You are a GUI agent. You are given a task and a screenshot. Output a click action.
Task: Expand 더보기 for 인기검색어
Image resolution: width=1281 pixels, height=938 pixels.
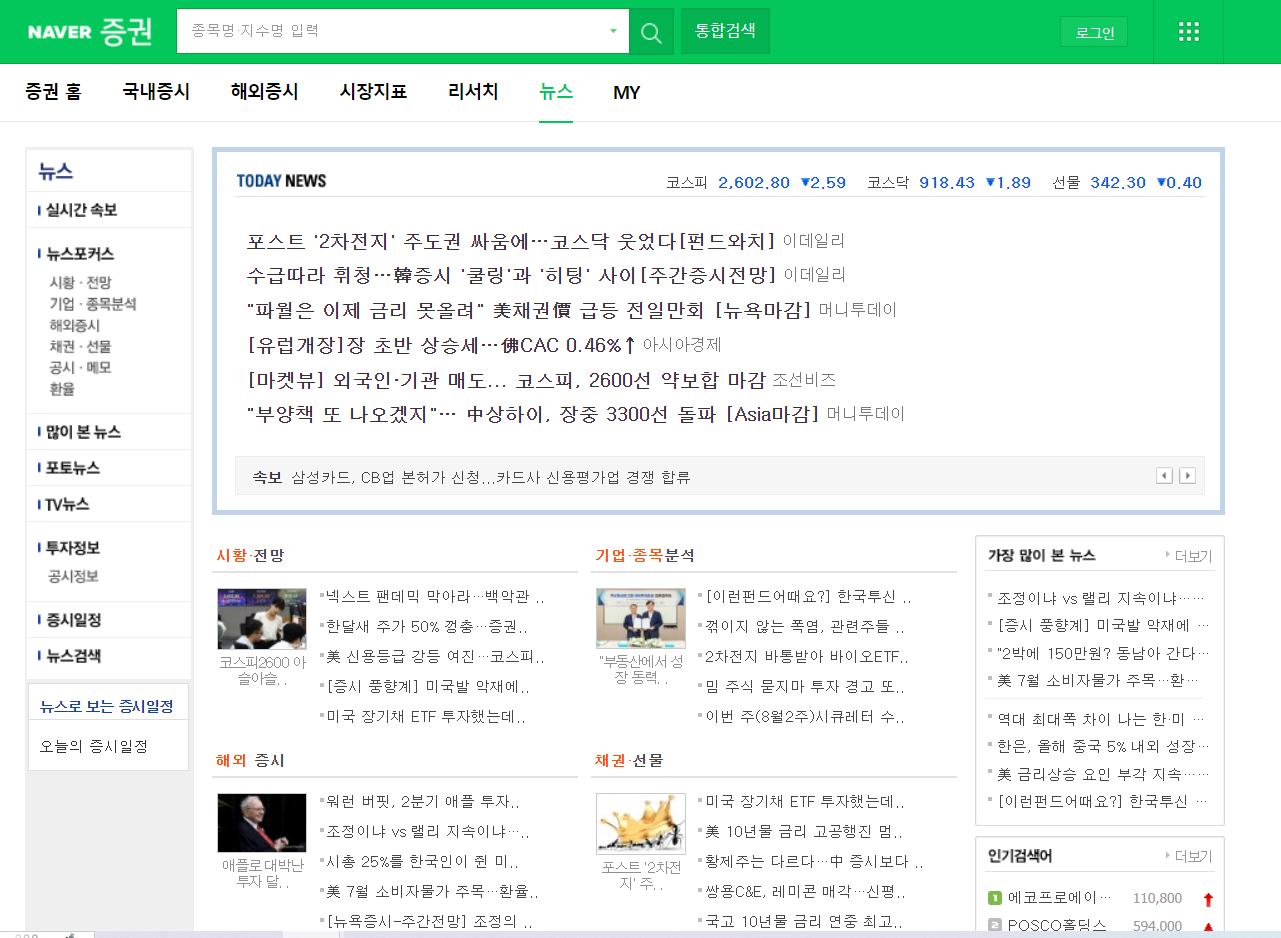(x=1192, y=856)
